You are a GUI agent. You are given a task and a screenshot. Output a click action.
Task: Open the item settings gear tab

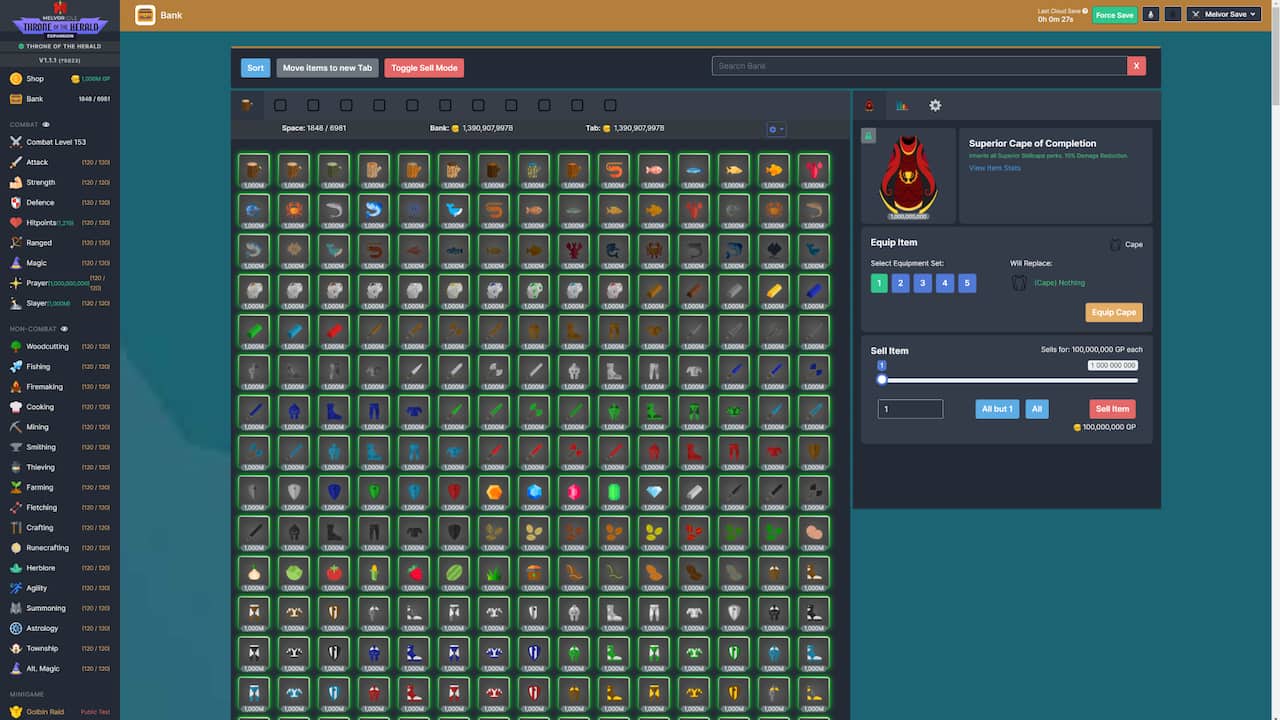click(935, 105)
